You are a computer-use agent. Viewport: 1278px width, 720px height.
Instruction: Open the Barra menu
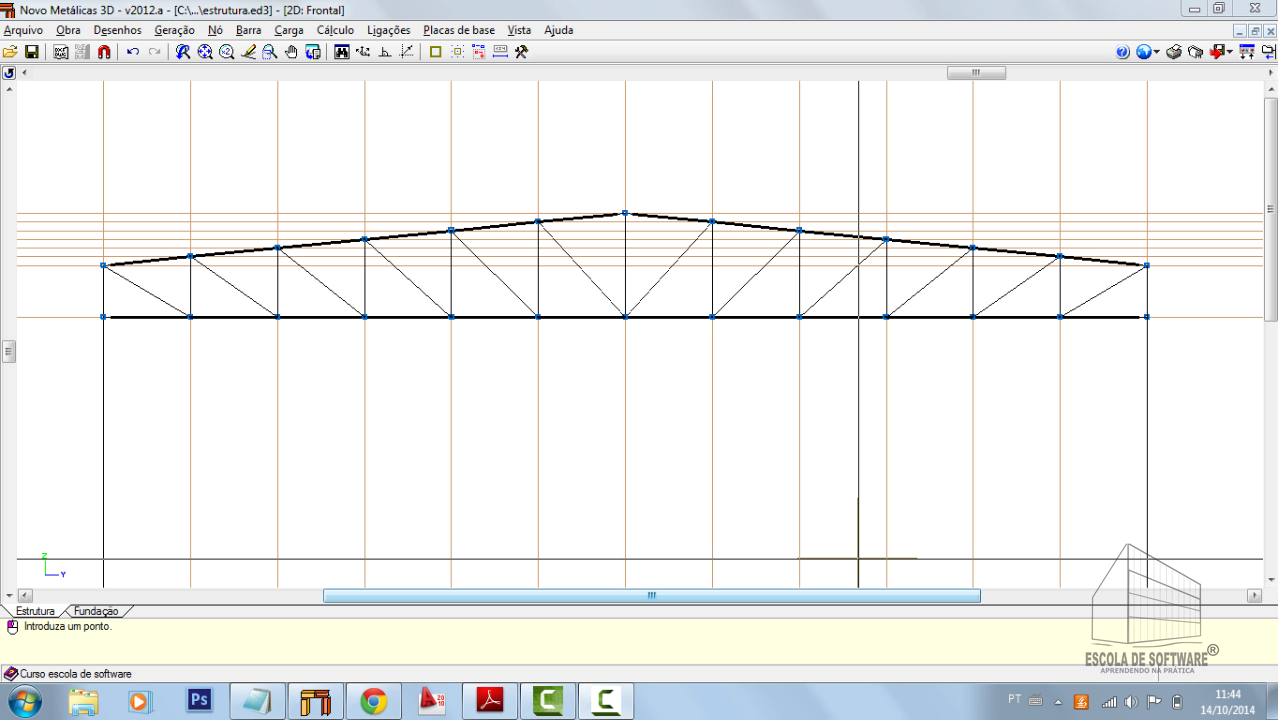248,30
